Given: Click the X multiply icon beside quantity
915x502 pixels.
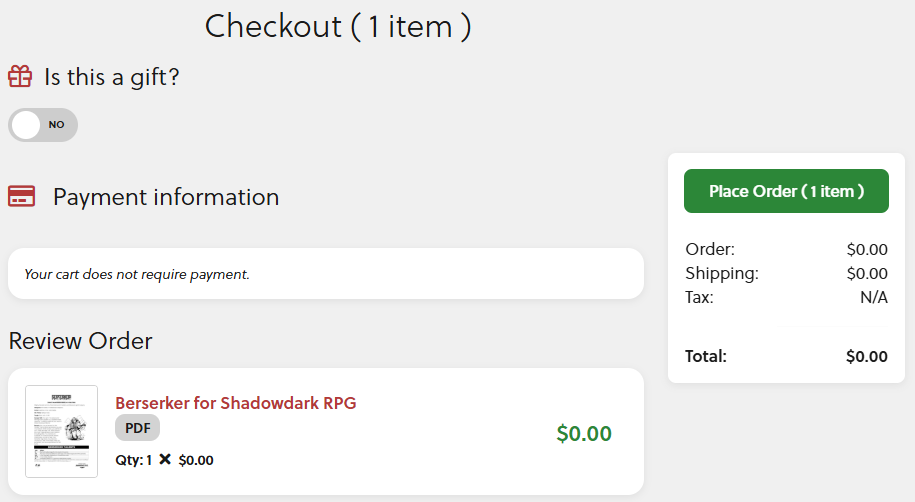Looking at the screenshot, I should [x=165, y=459].
